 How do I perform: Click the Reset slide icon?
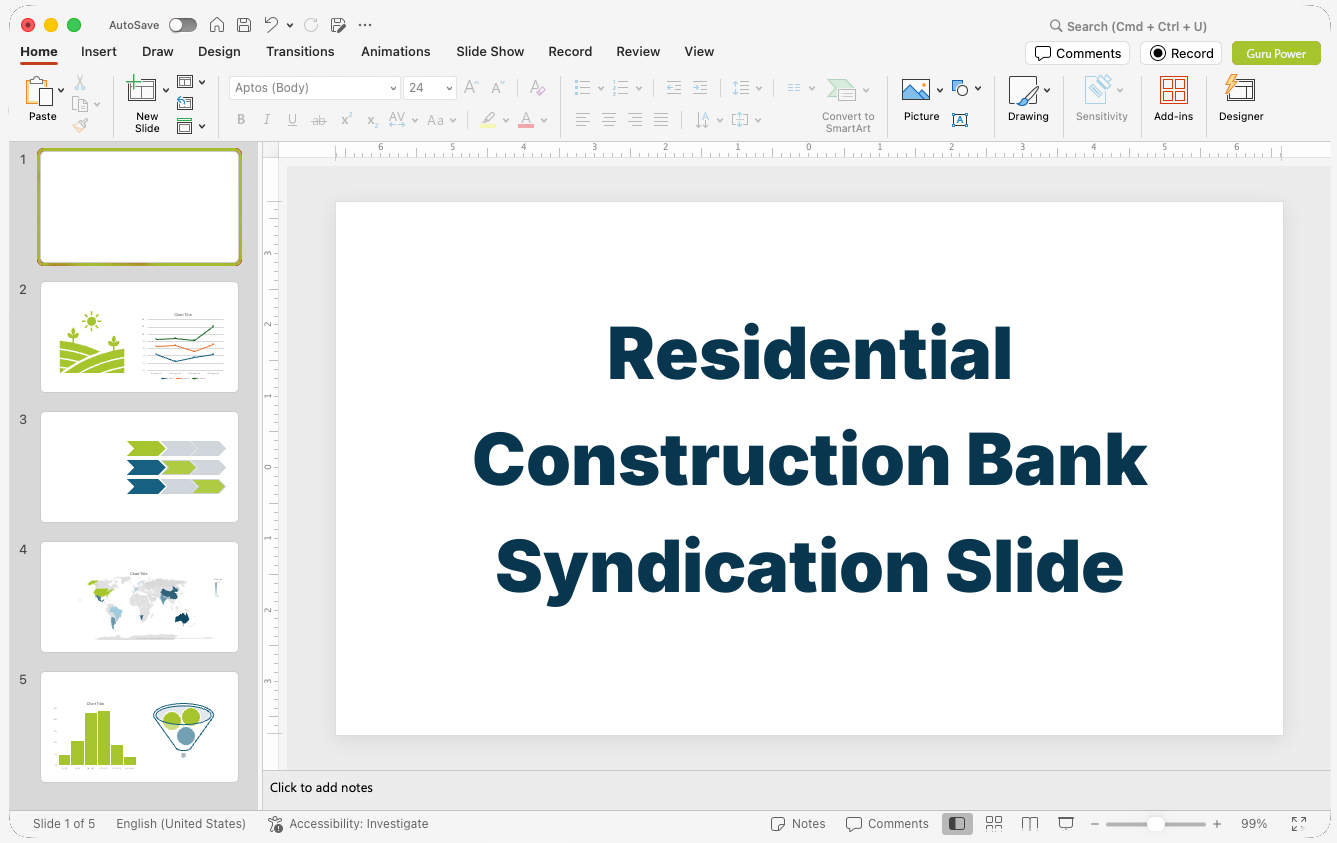[x=185, y=103]
